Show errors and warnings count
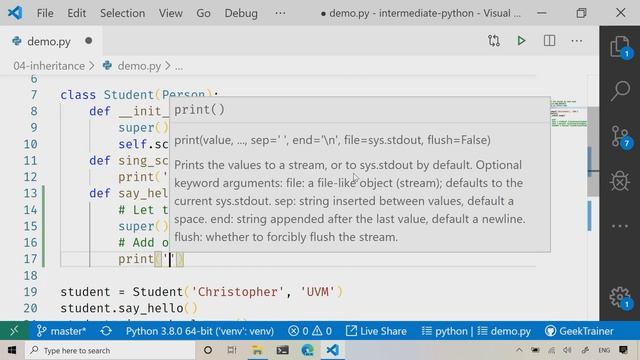Viewport: 640px width, 360px height. tap(310, 331)
